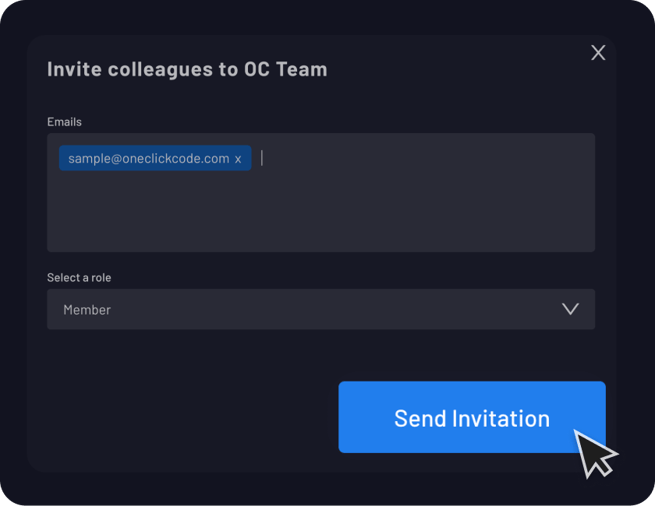Image resolution: width=655 pixels, height=506 pixels.
Task: Click the Select a role label
Action: pos(79,277)
